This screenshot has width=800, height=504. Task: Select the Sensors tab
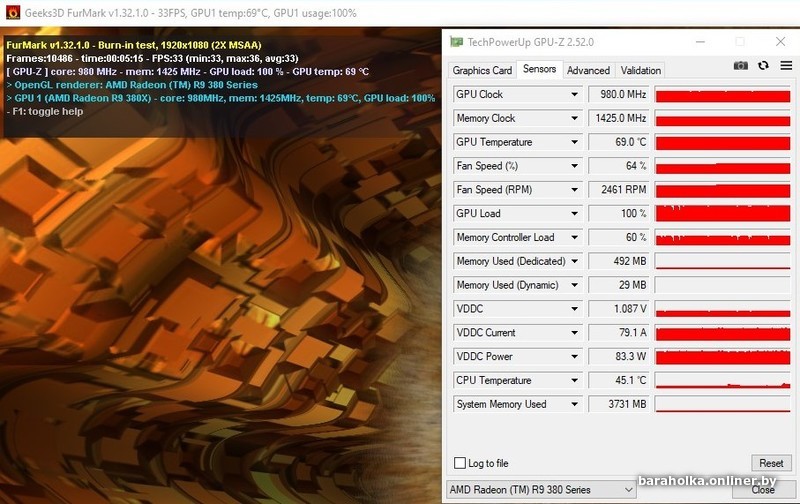click(x=539, y=69)
